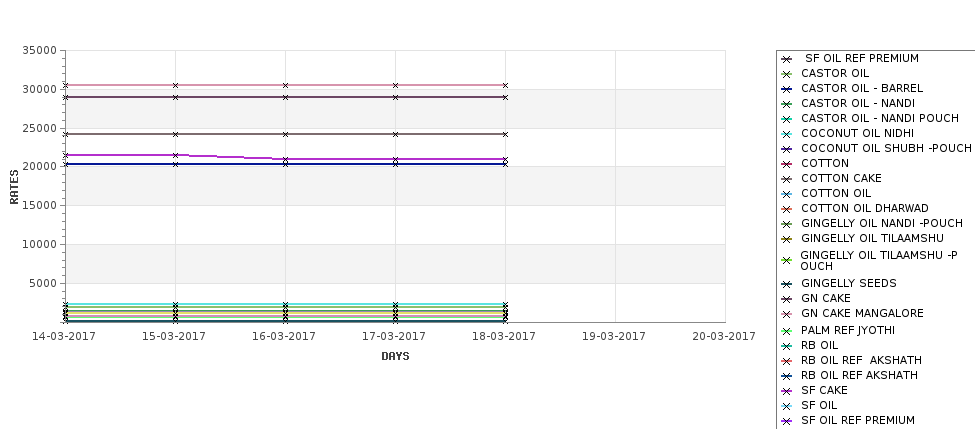Viewport: 975px width, 429px height.
Task: Click the COCONUT OIL SHUBH -POUCH legend label
Action: click(x=886, y=148)
